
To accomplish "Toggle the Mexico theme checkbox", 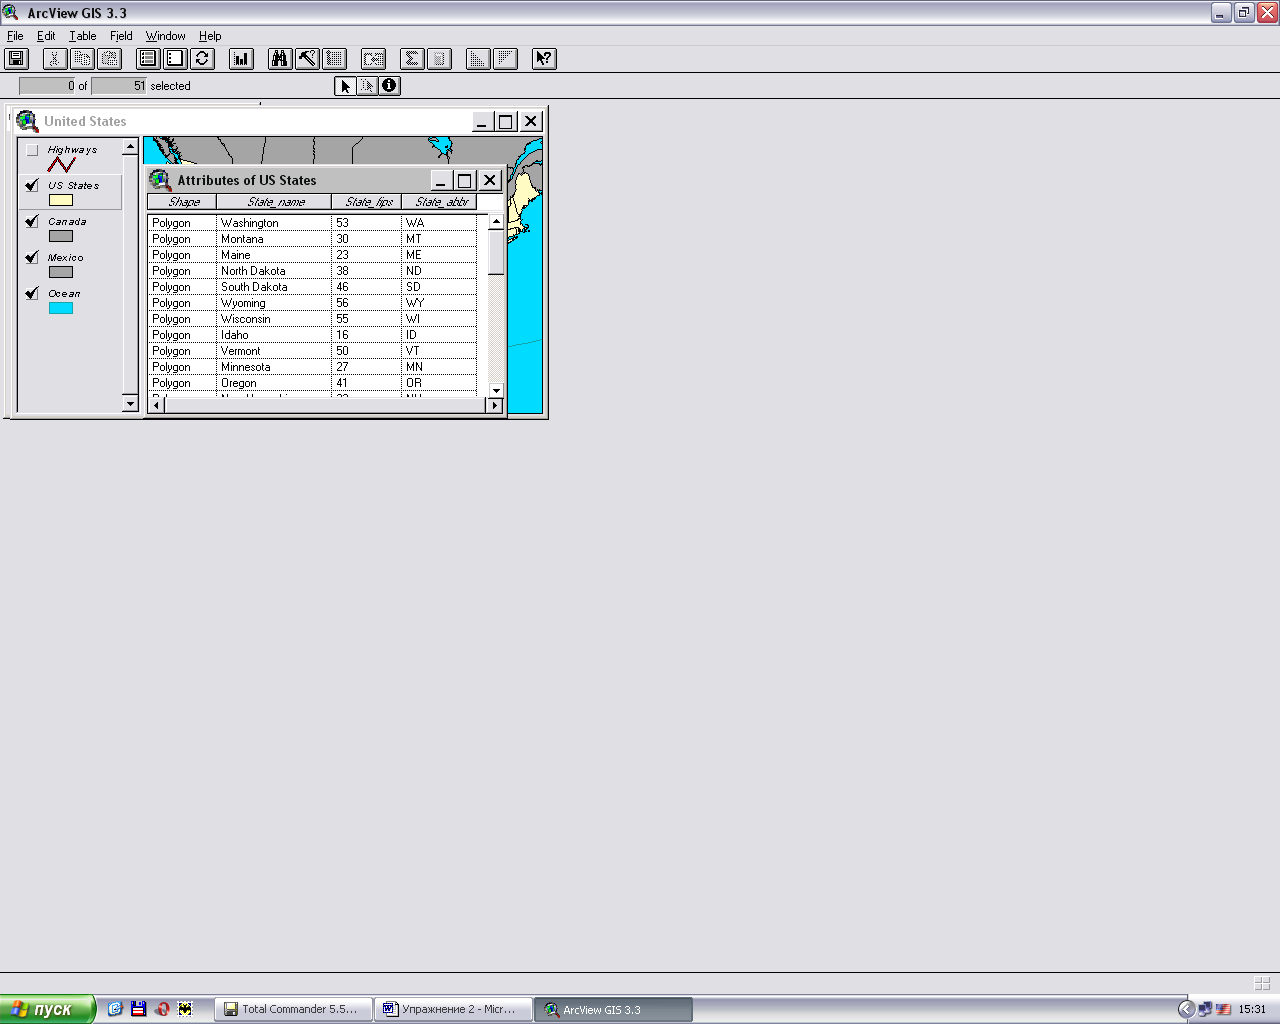I will coord(32,257).
